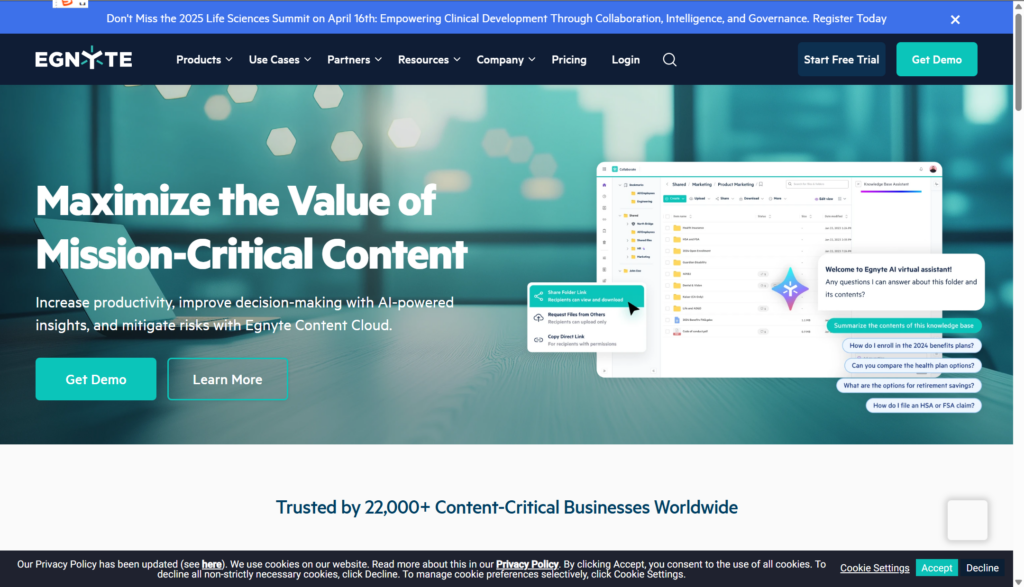Click the AI sparkle star icon

click(790, 288)
